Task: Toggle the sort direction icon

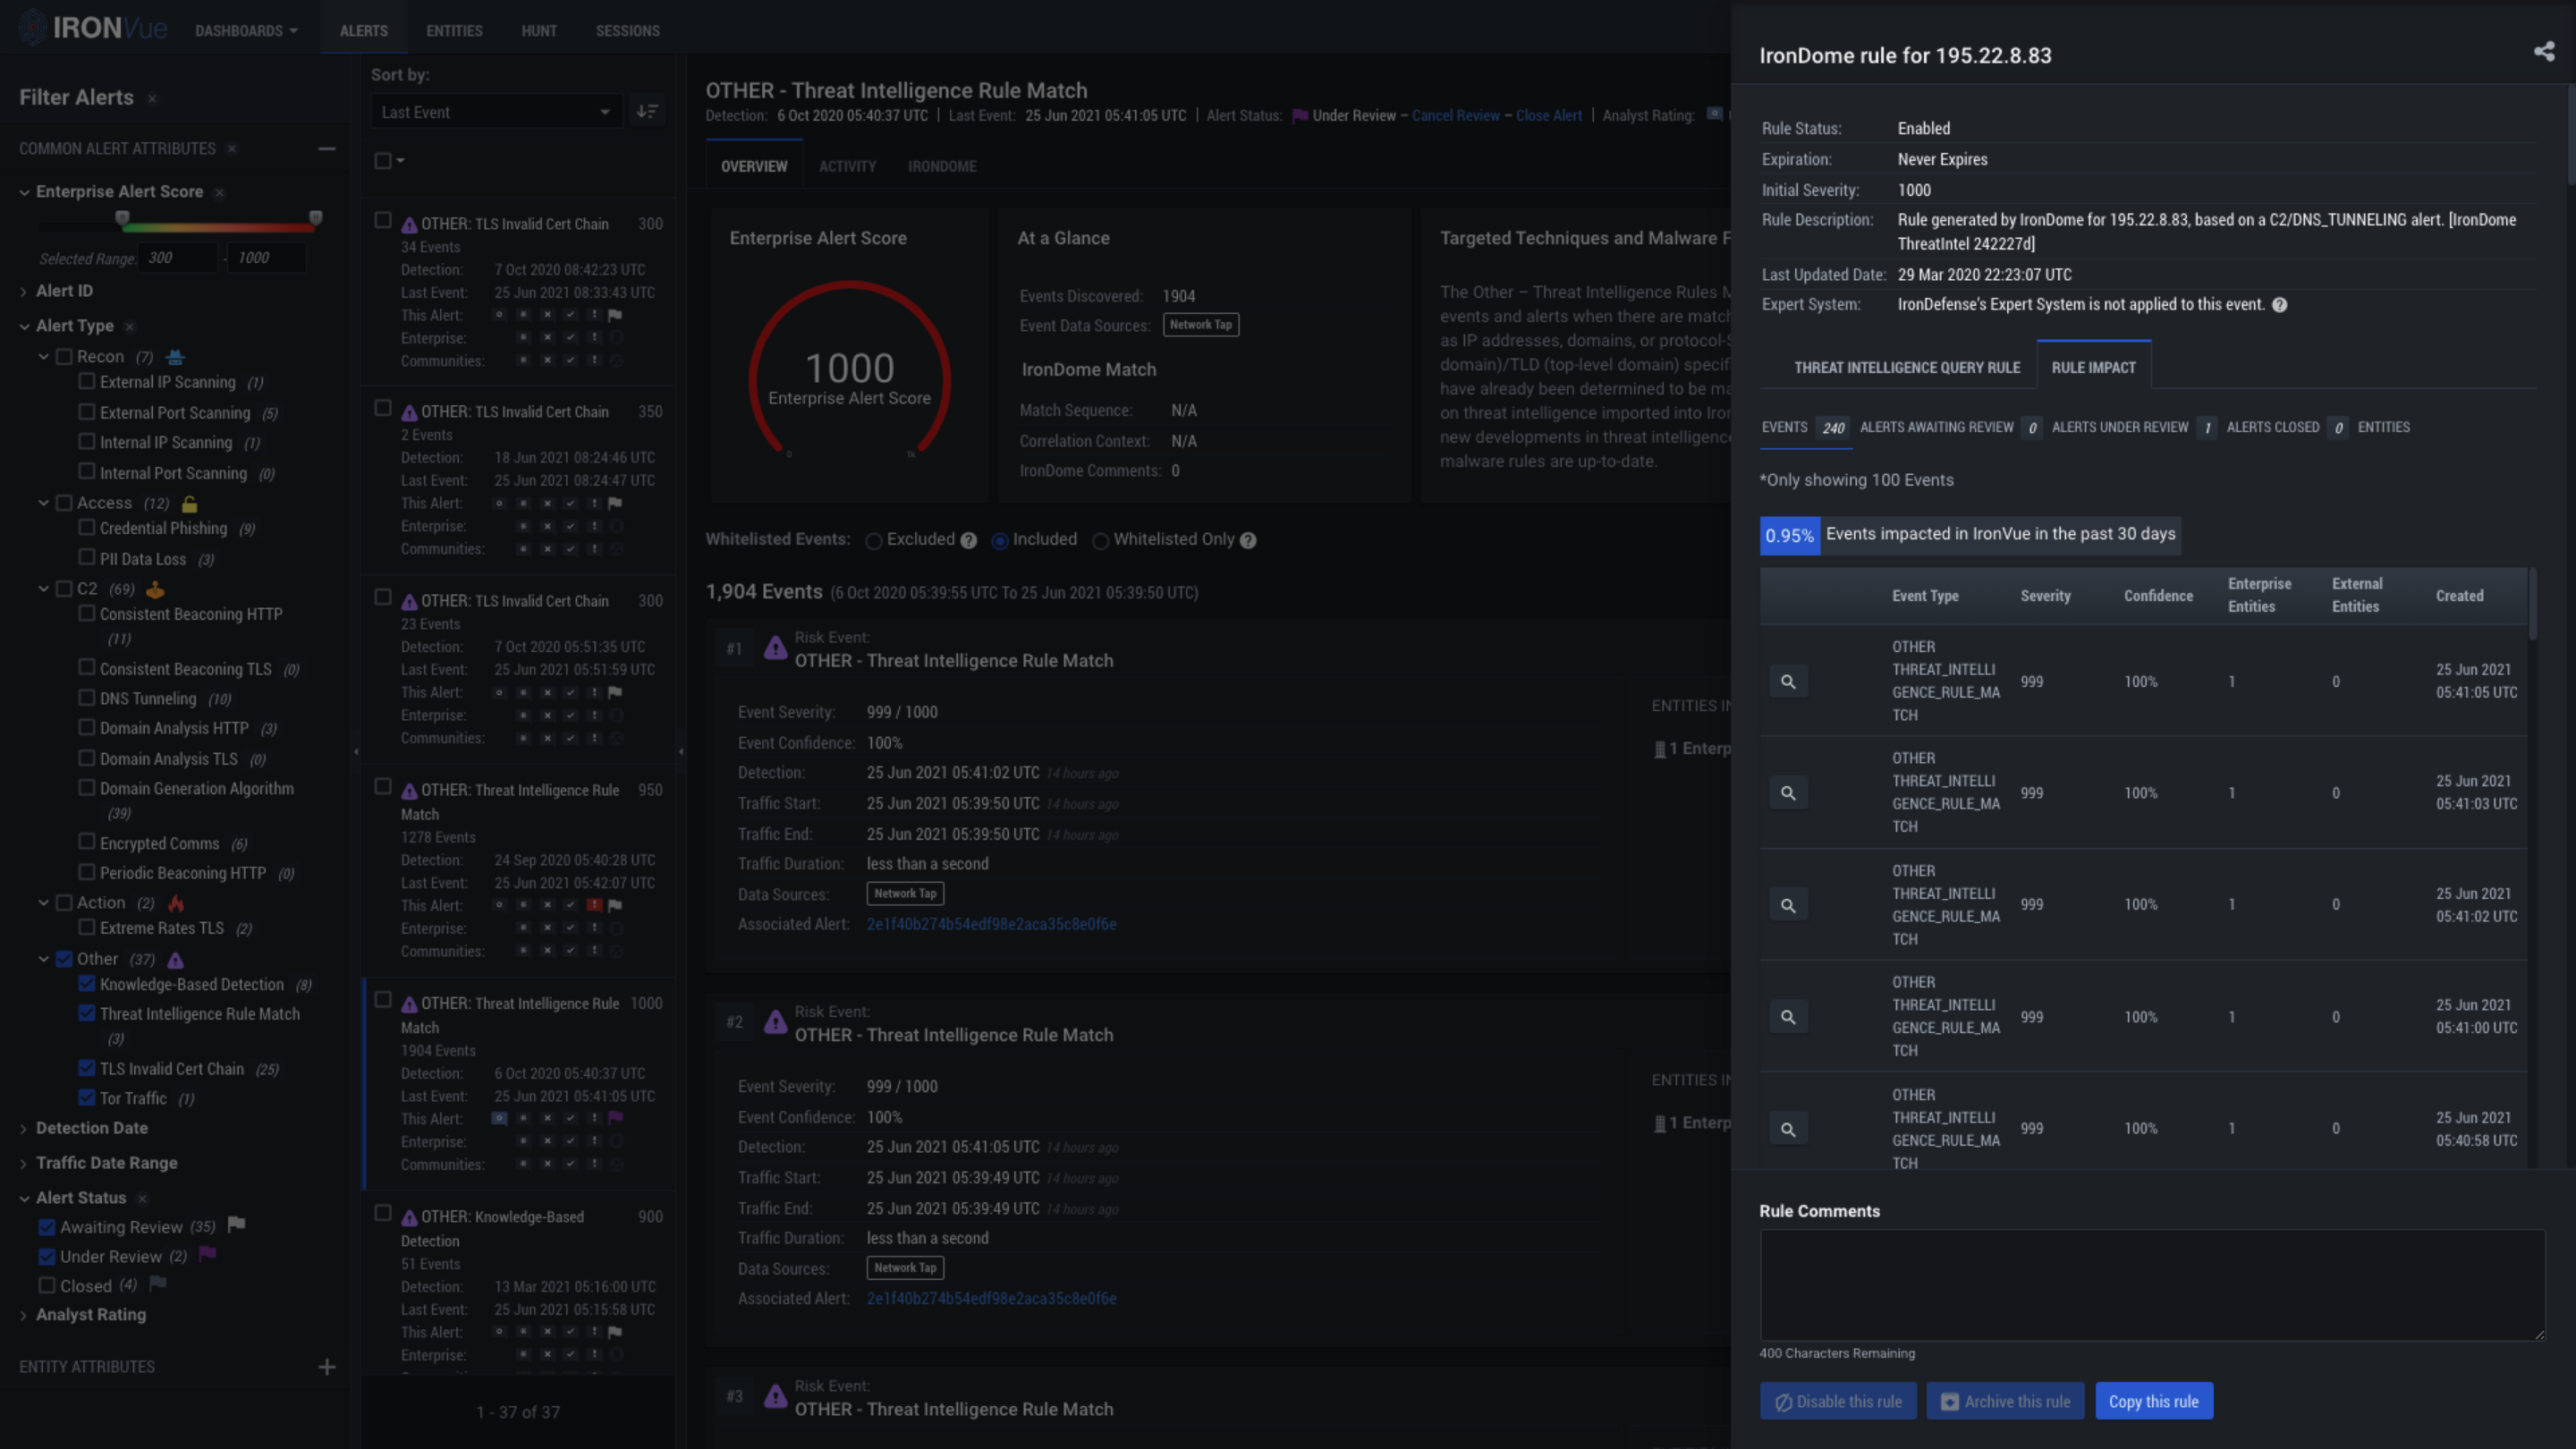Action: point(647,111)
